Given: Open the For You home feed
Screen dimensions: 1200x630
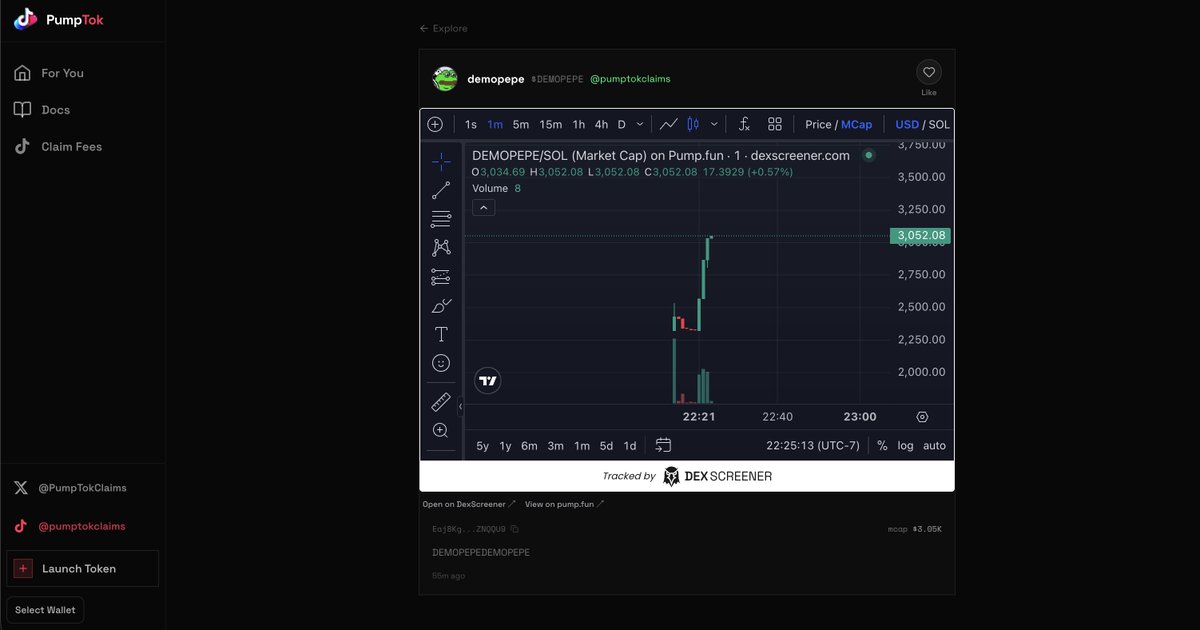Looking at the screenshot, I should pos(62,73).
